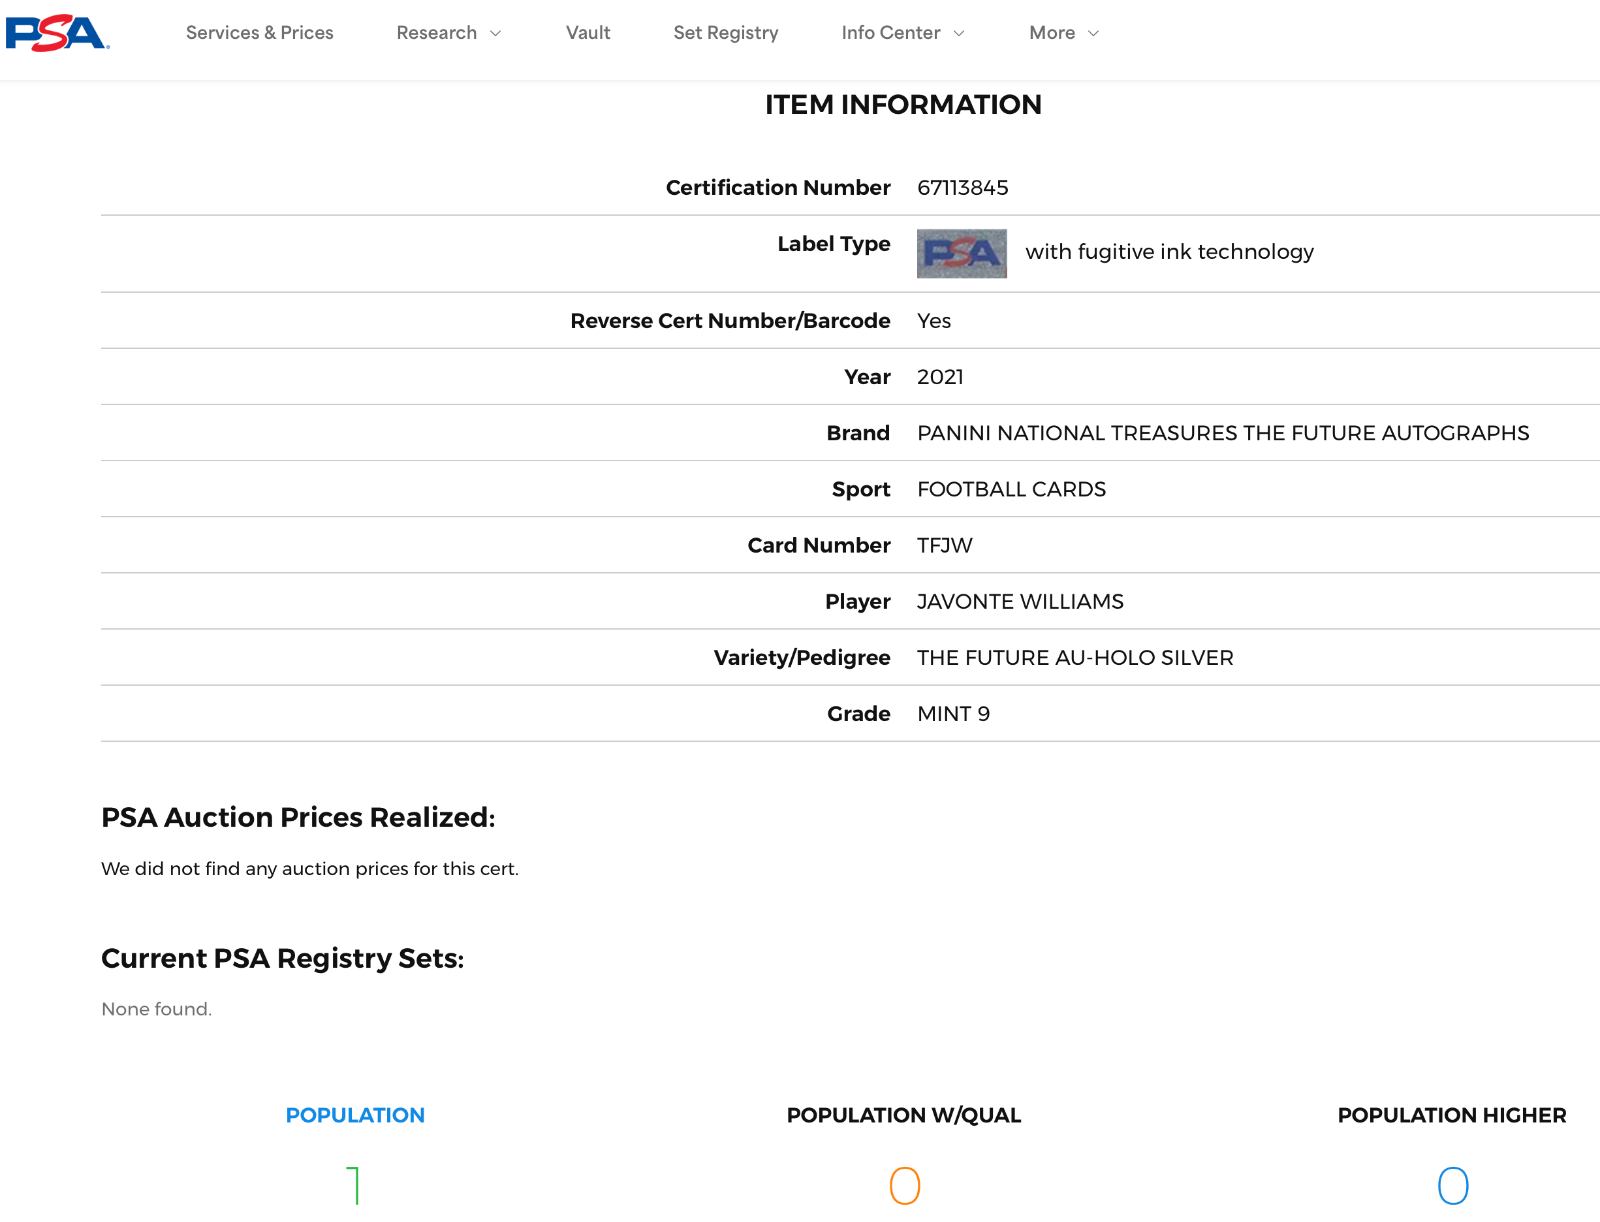
Task: Open Services & Prices page
Action: [x=260, y=33]
